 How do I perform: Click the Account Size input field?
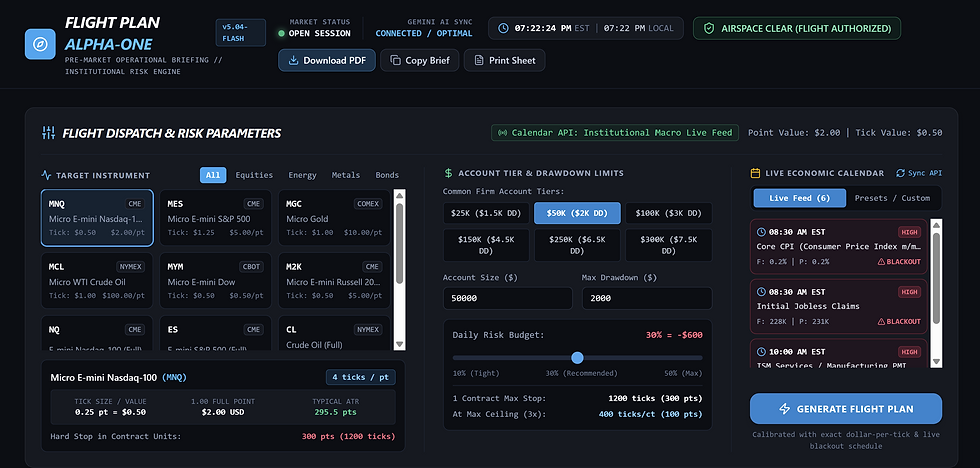click(508, 299)
